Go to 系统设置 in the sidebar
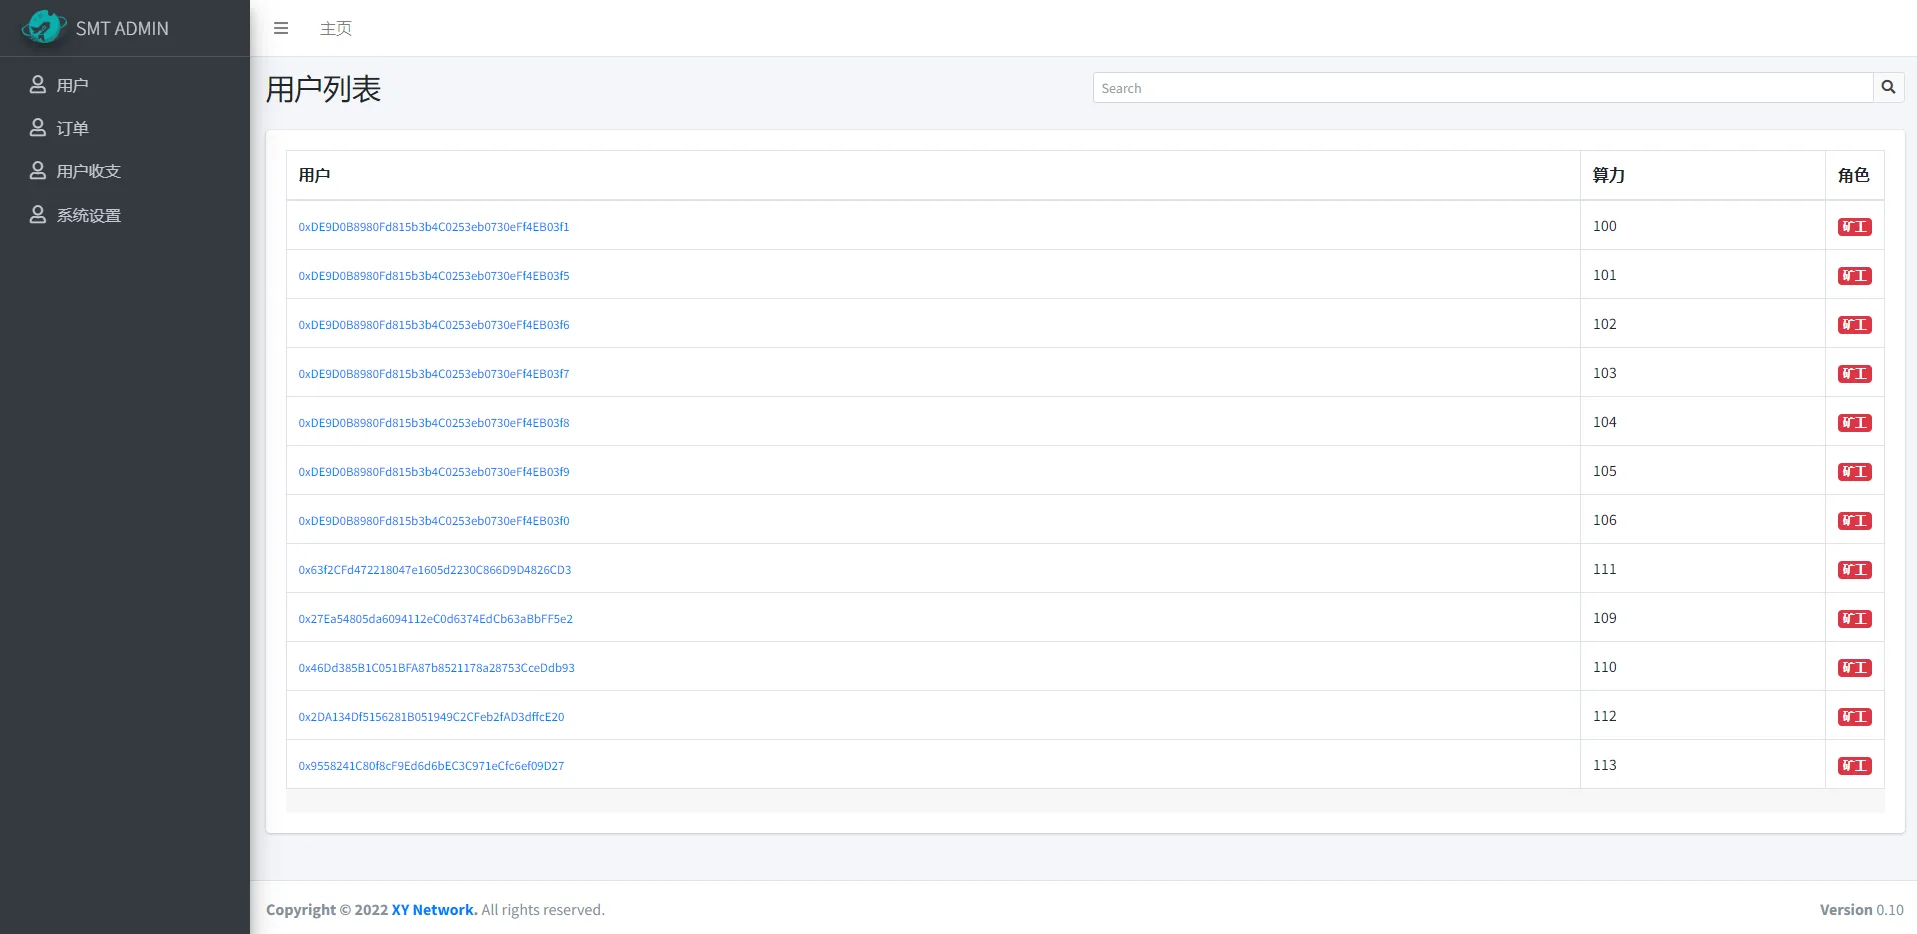The height and width of the screenshot is (934, 1917). (88, 215)
